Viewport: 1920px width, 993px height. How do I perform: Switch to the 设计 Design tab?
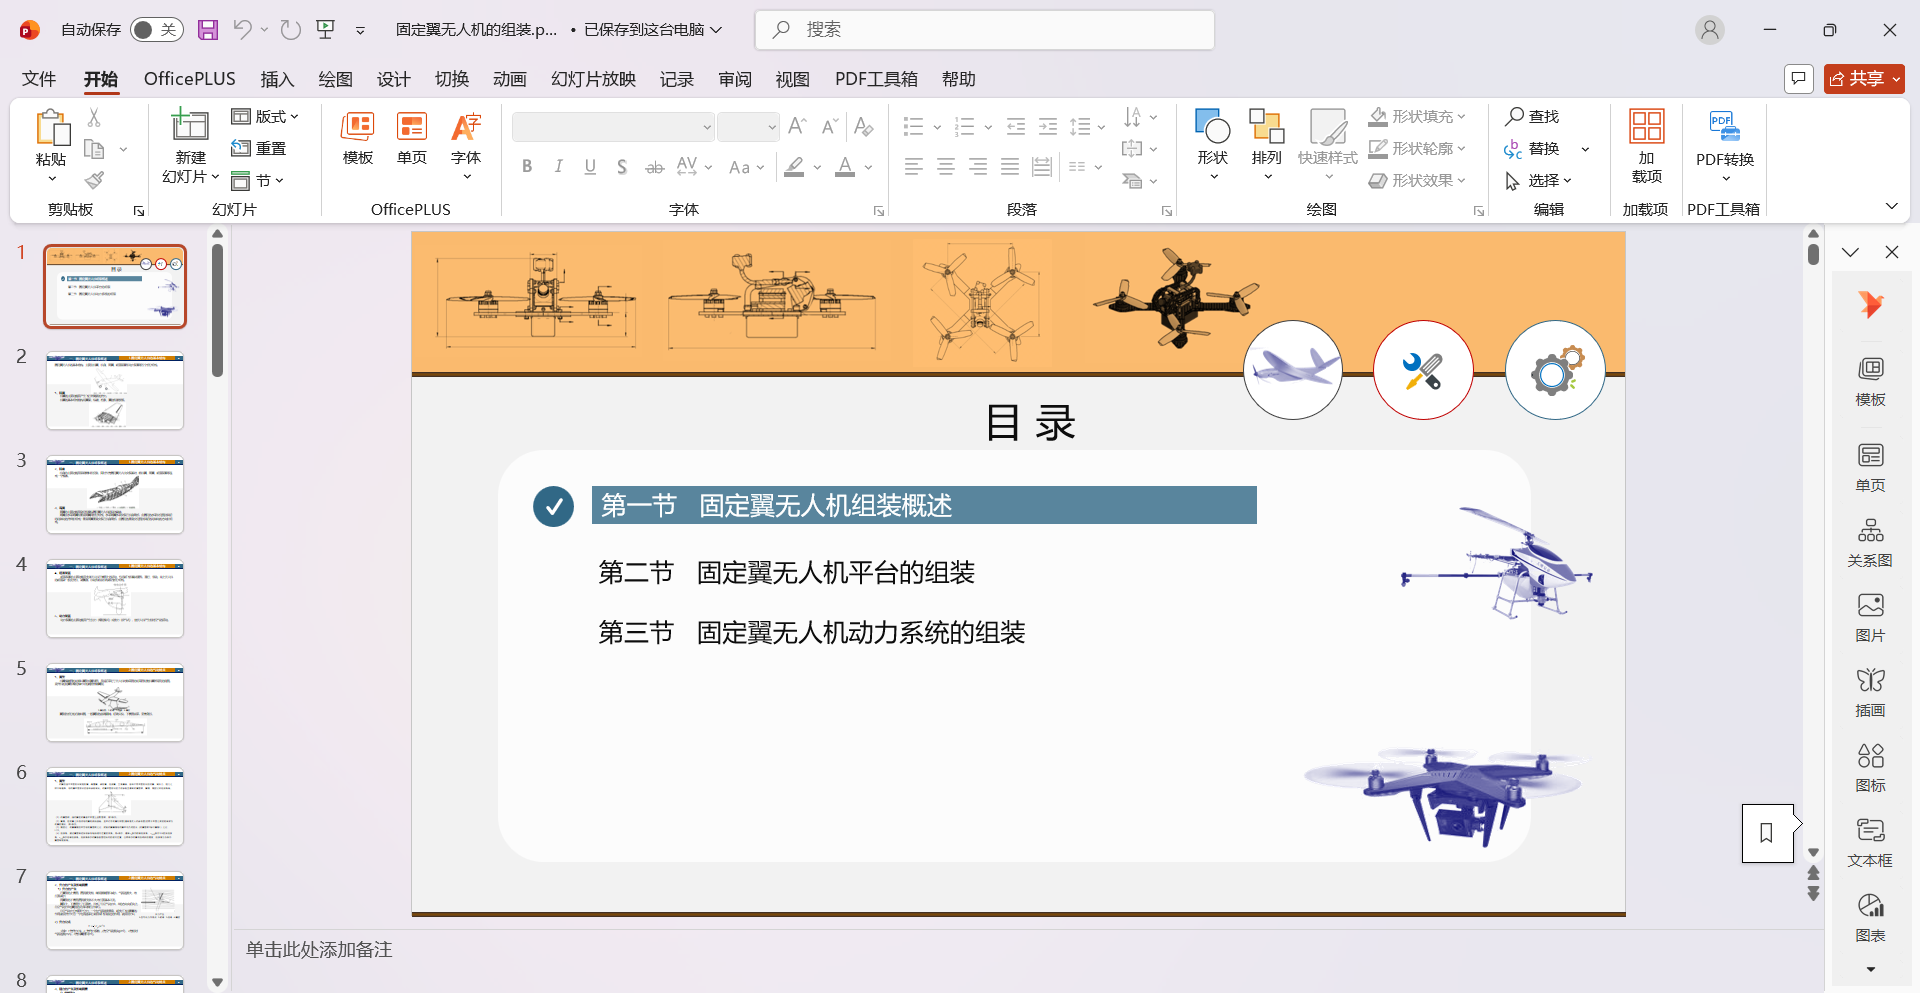(x=393, y=79)
